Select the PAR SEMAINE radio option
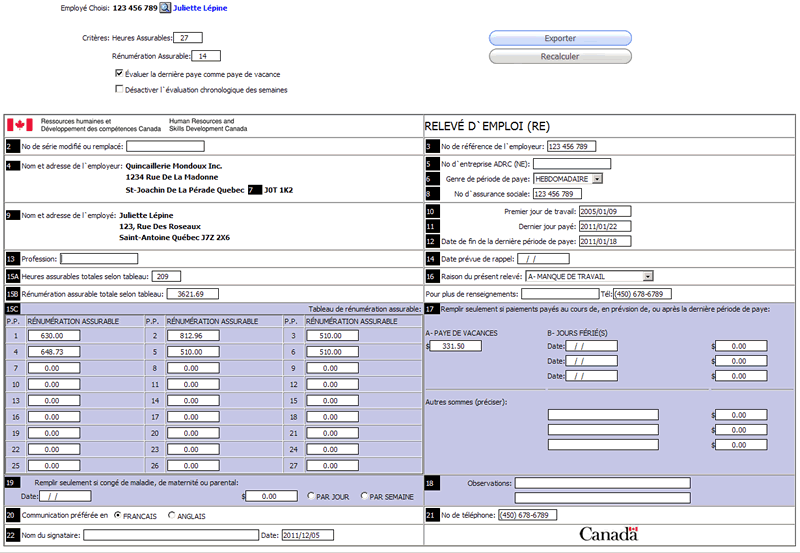The image size is (800, 553). click(364, 495)
